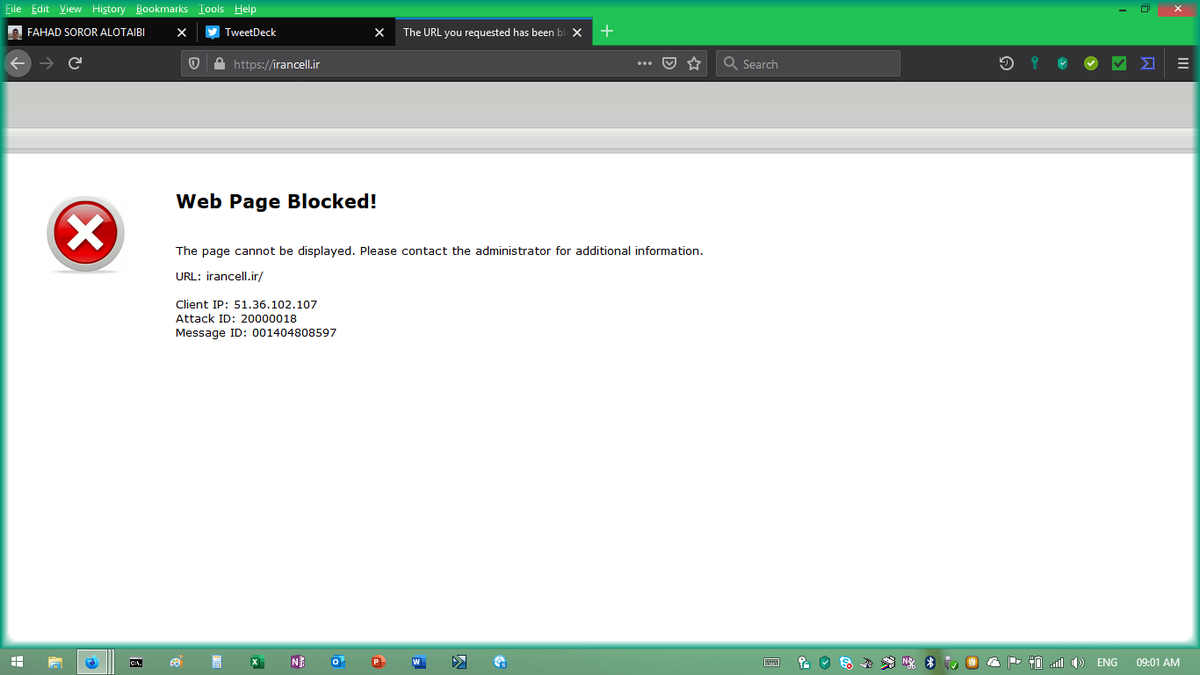Open Command Prompt from the taskbar

coord(136,662)
